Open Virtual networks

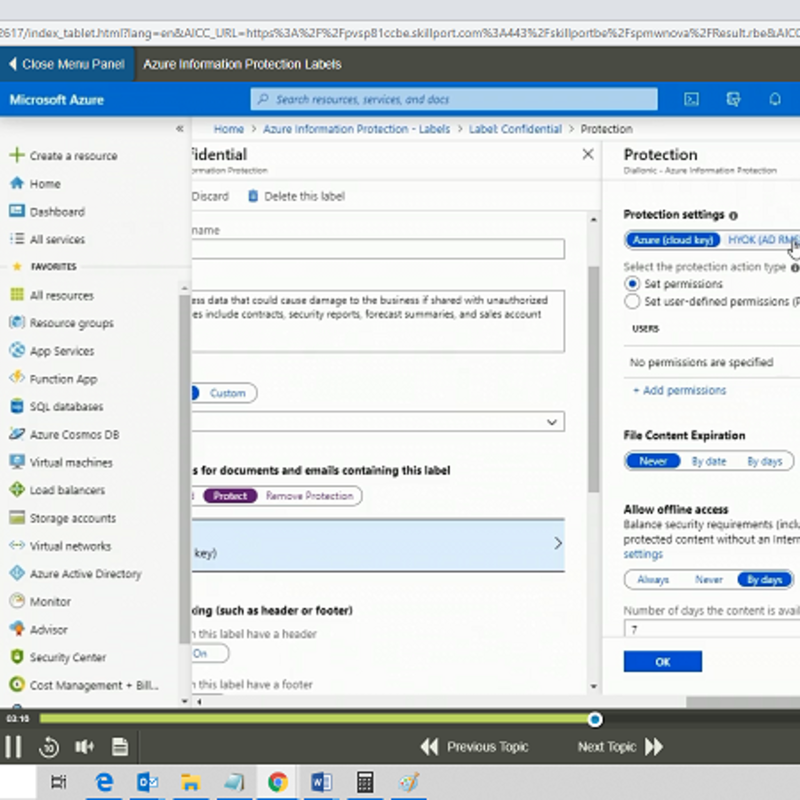[x=60, y=546]
